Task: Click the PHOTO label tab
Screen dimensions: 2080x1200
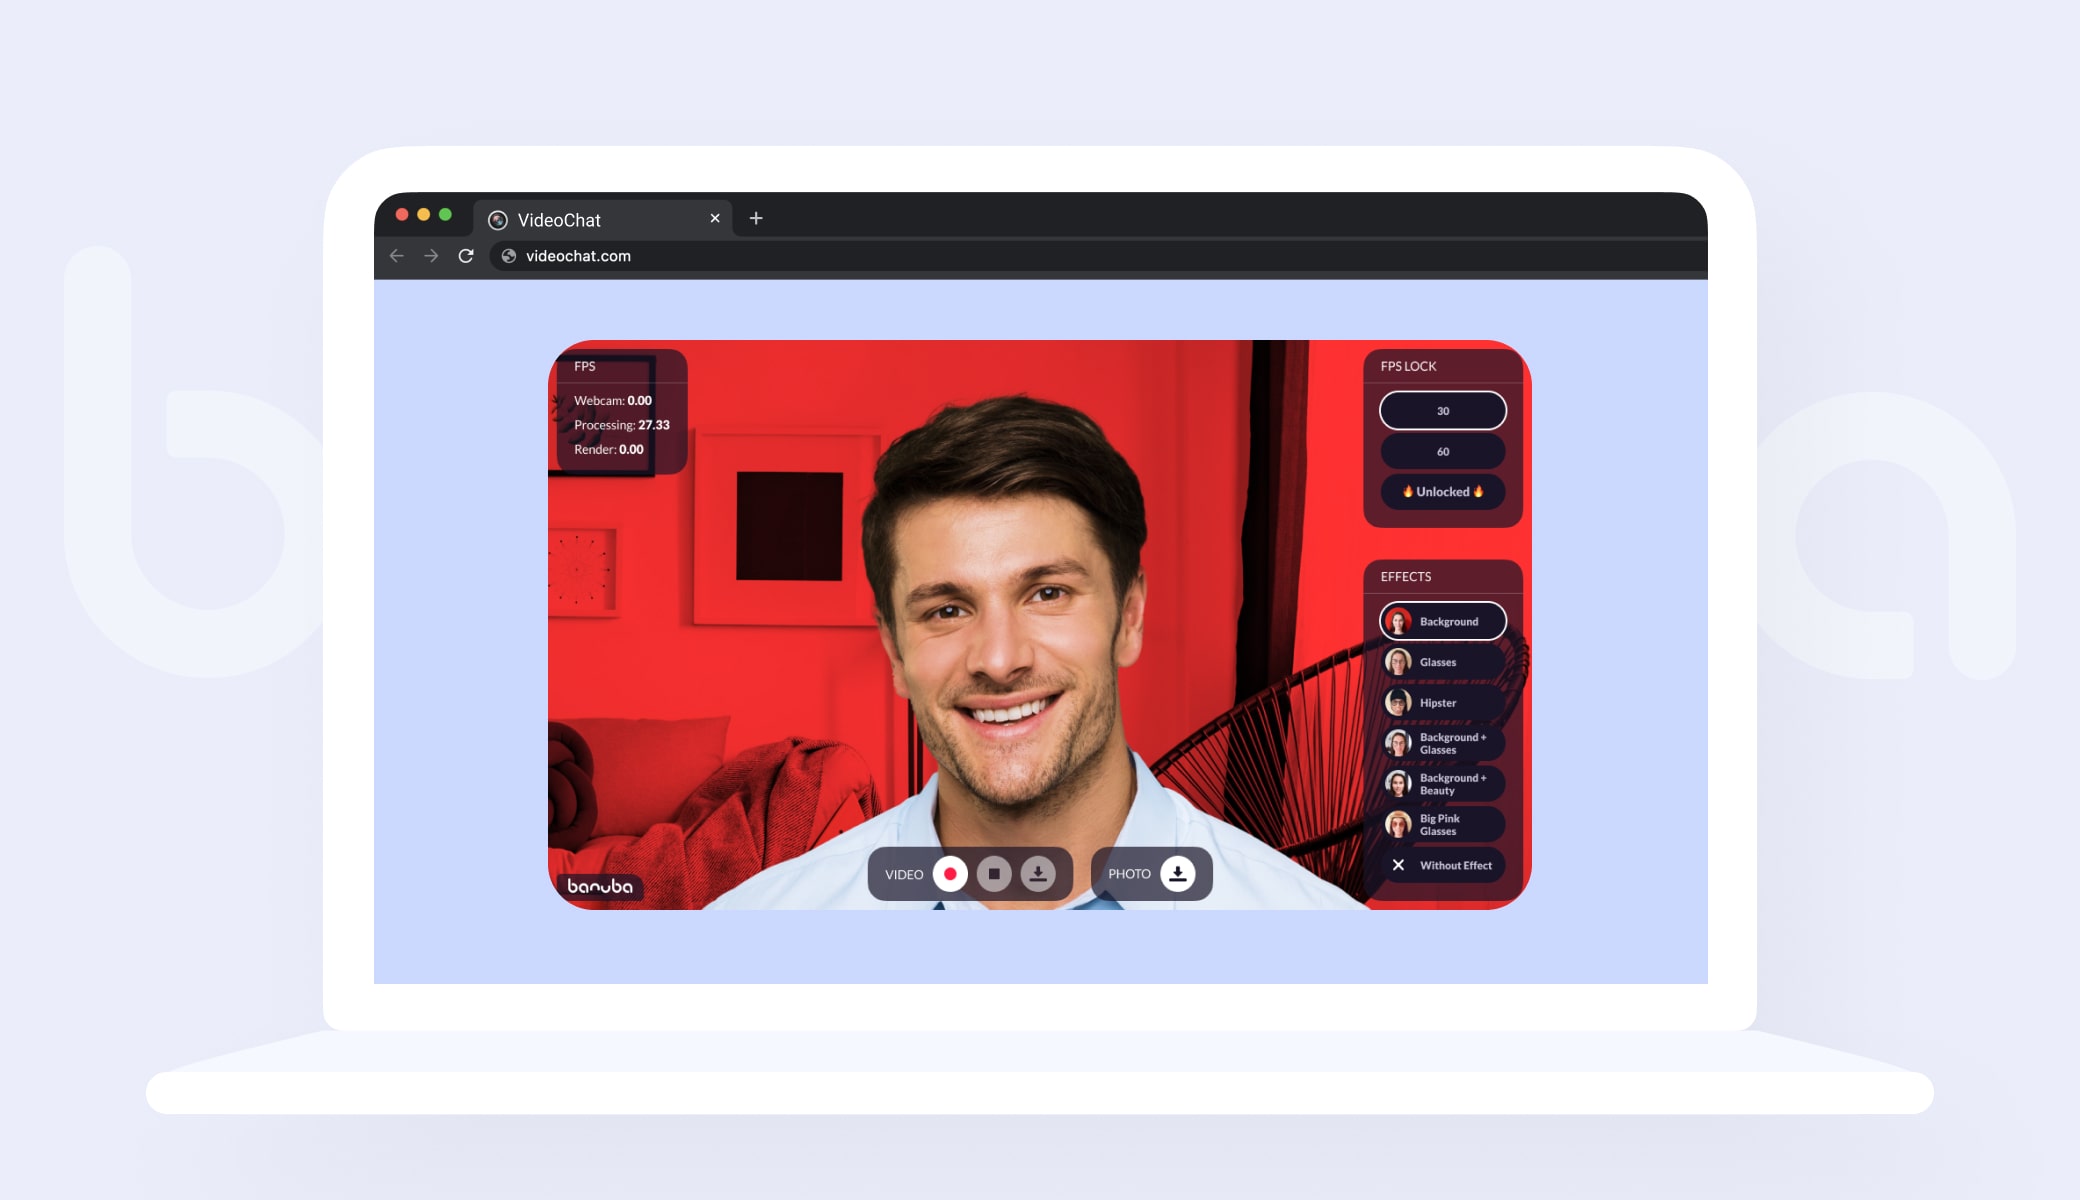Action: [x=1129, y=873]
